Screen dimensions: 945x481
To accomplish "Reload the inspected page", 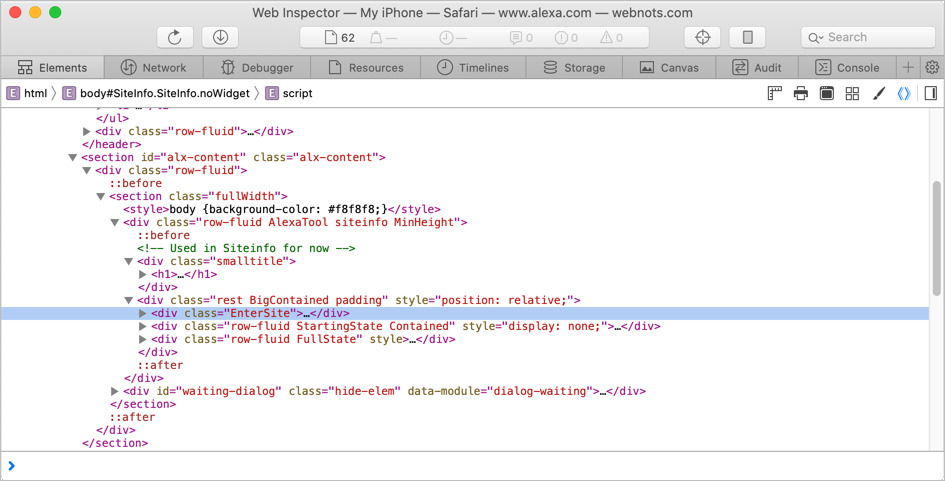I will coord(175,37).
